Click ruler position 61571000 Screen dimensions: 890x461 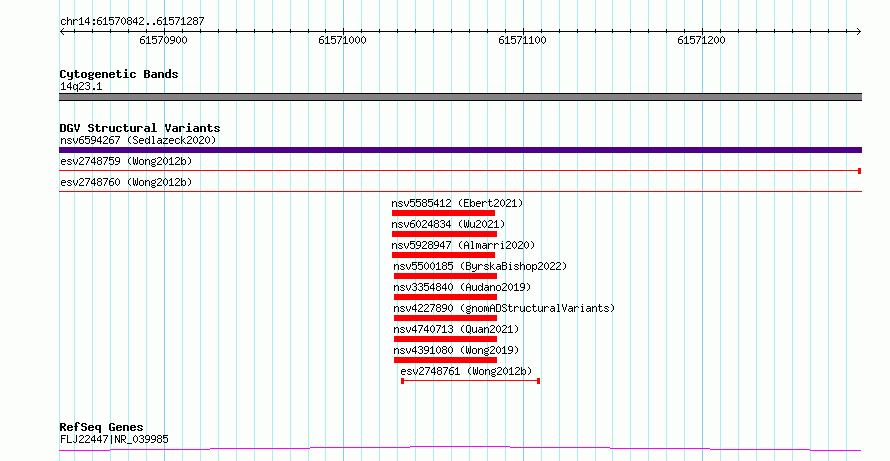(342, 40)
